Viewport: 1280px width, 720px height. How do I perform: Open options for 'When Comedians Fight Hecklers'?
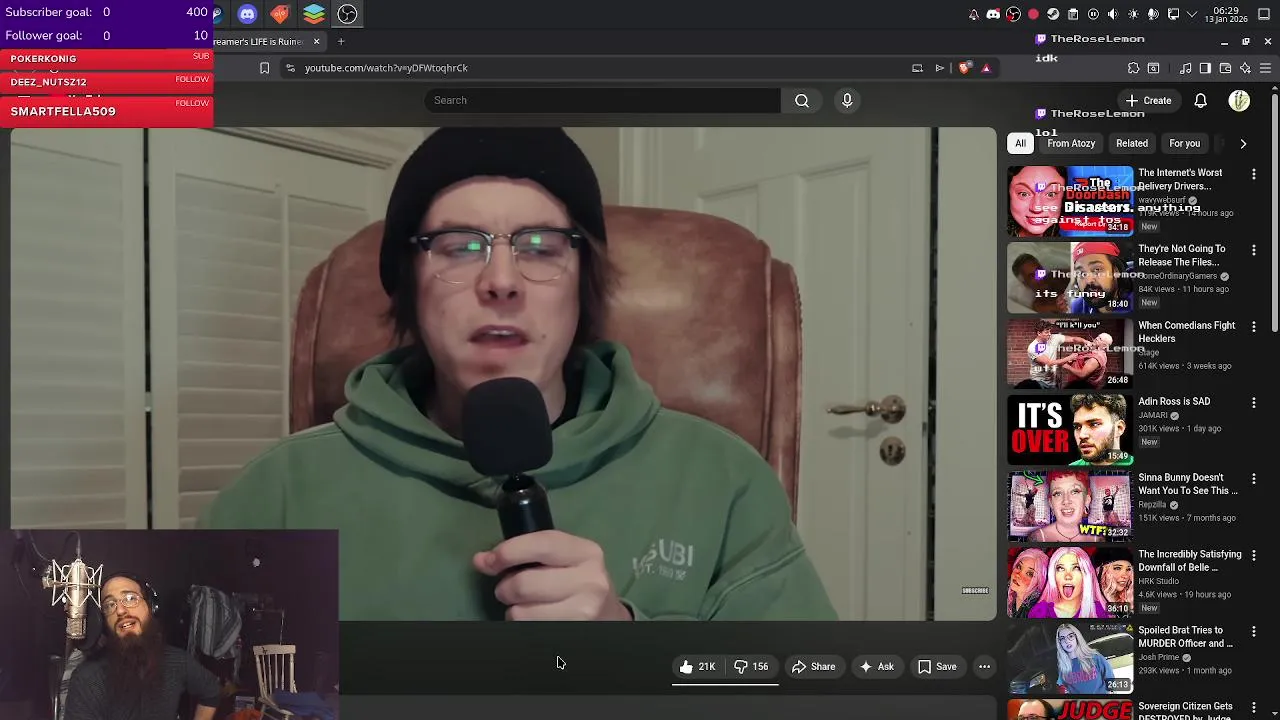1253,327
